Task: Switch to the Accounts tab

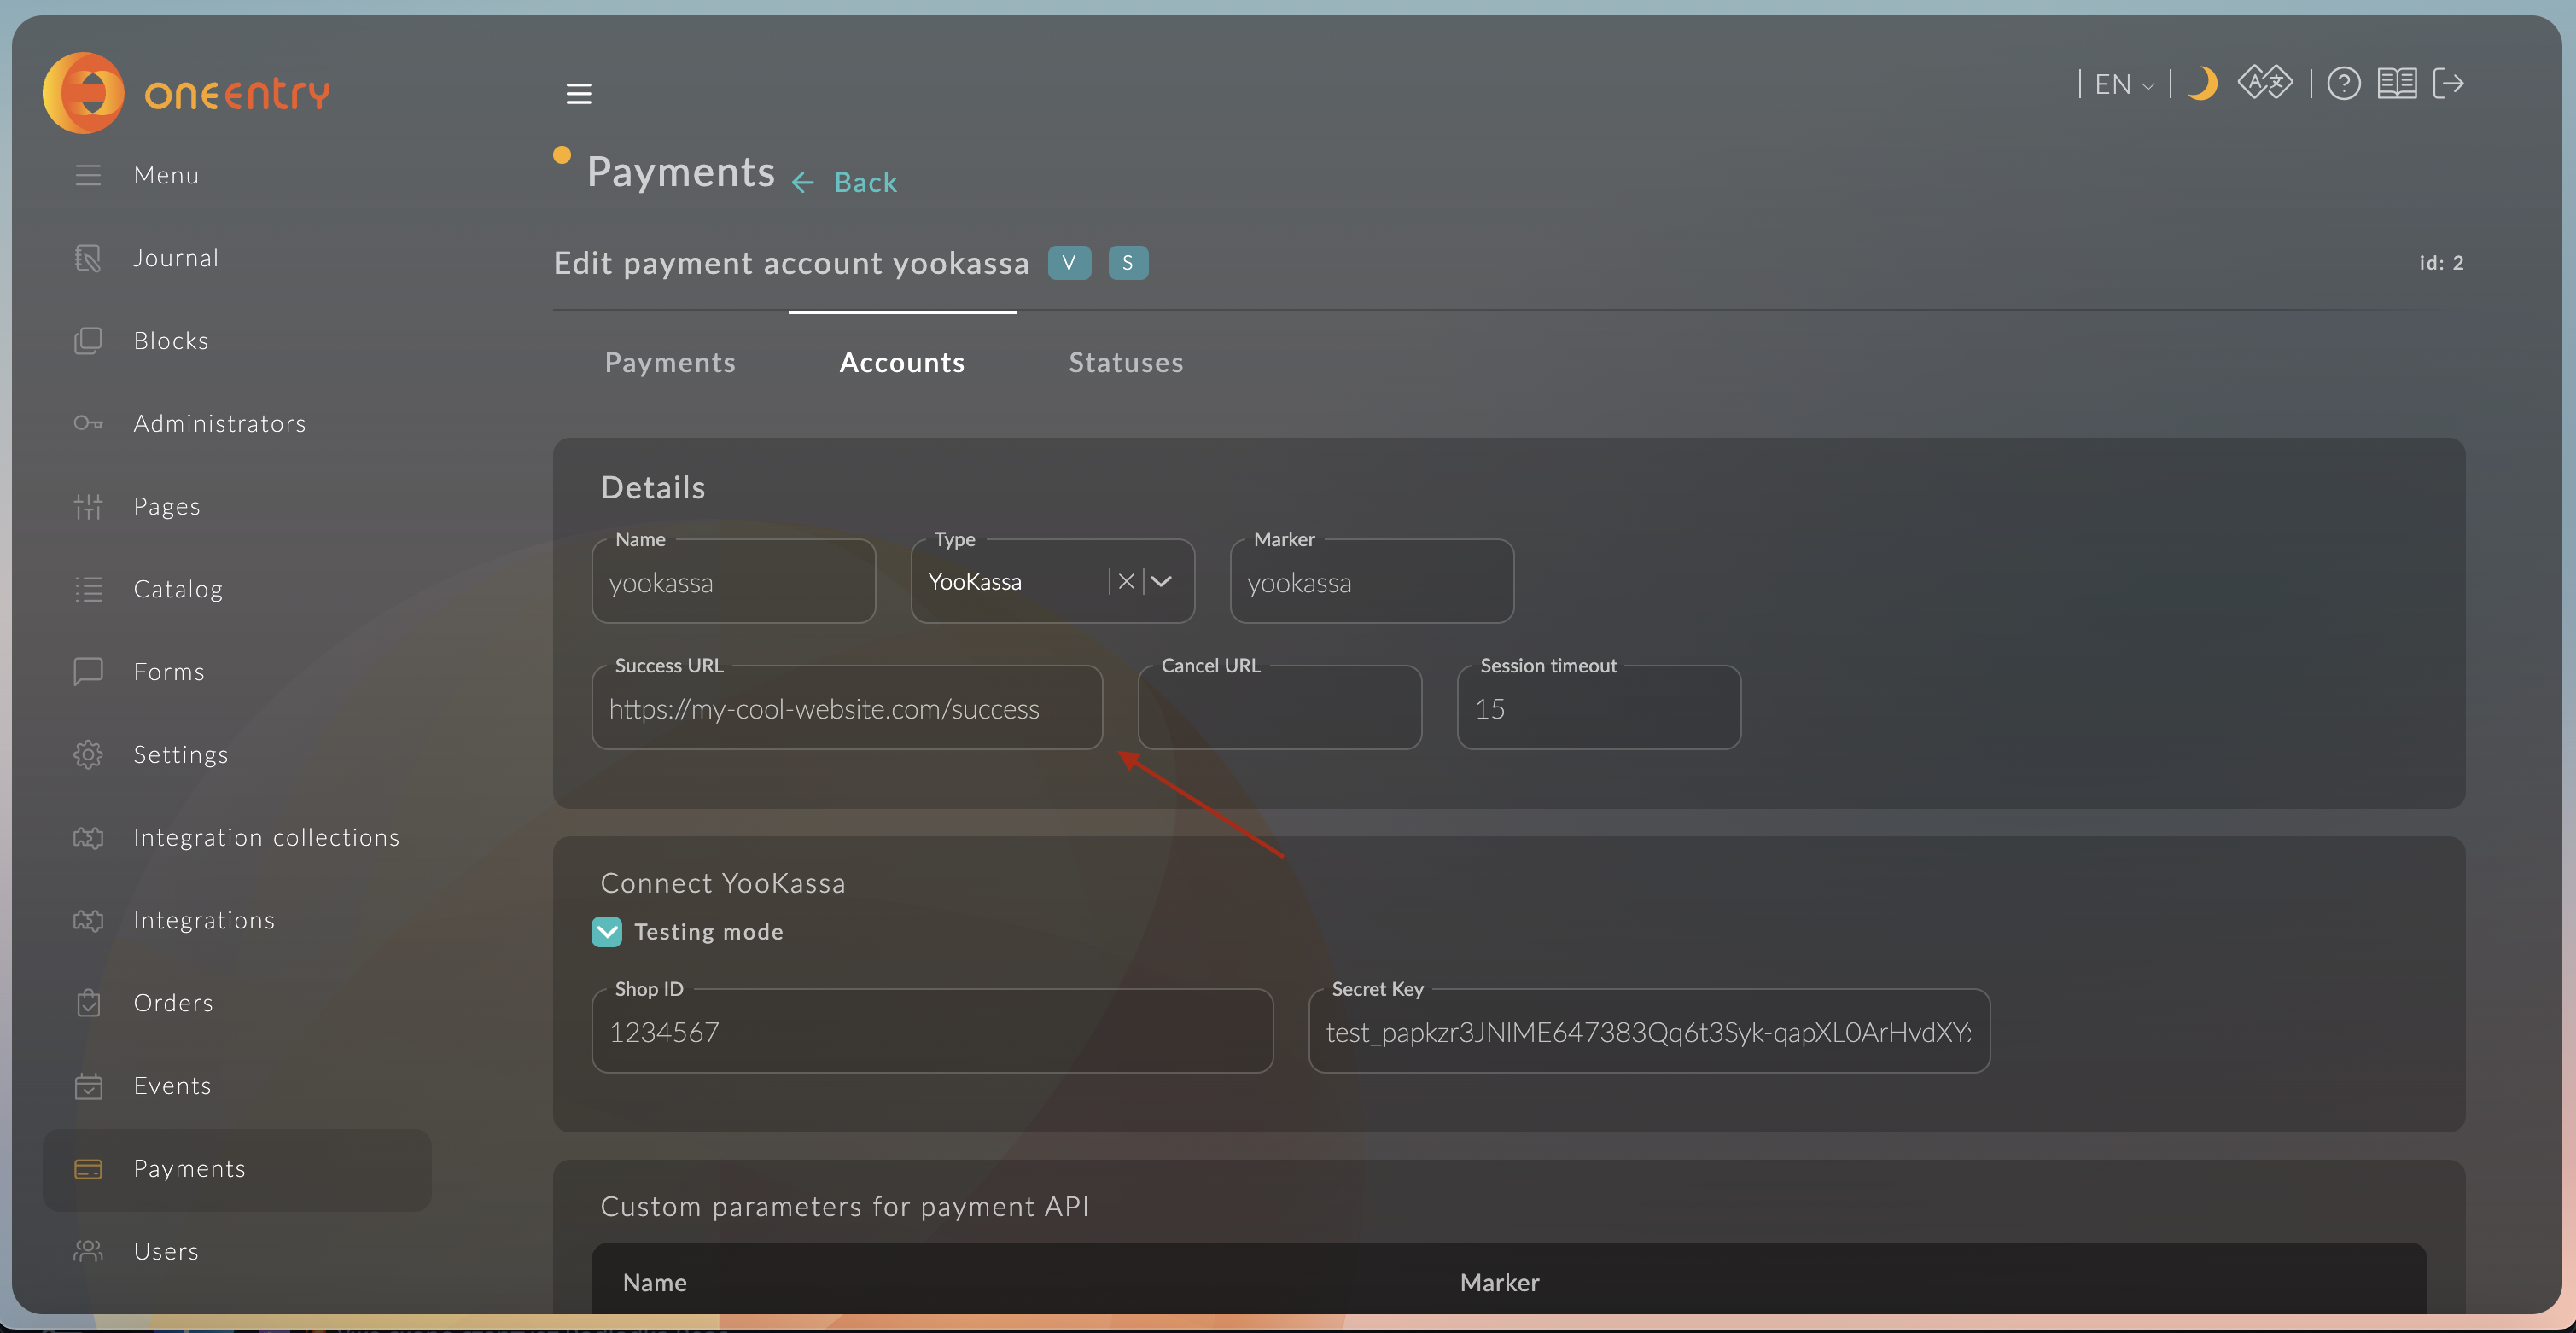Action: click(902, 362)
